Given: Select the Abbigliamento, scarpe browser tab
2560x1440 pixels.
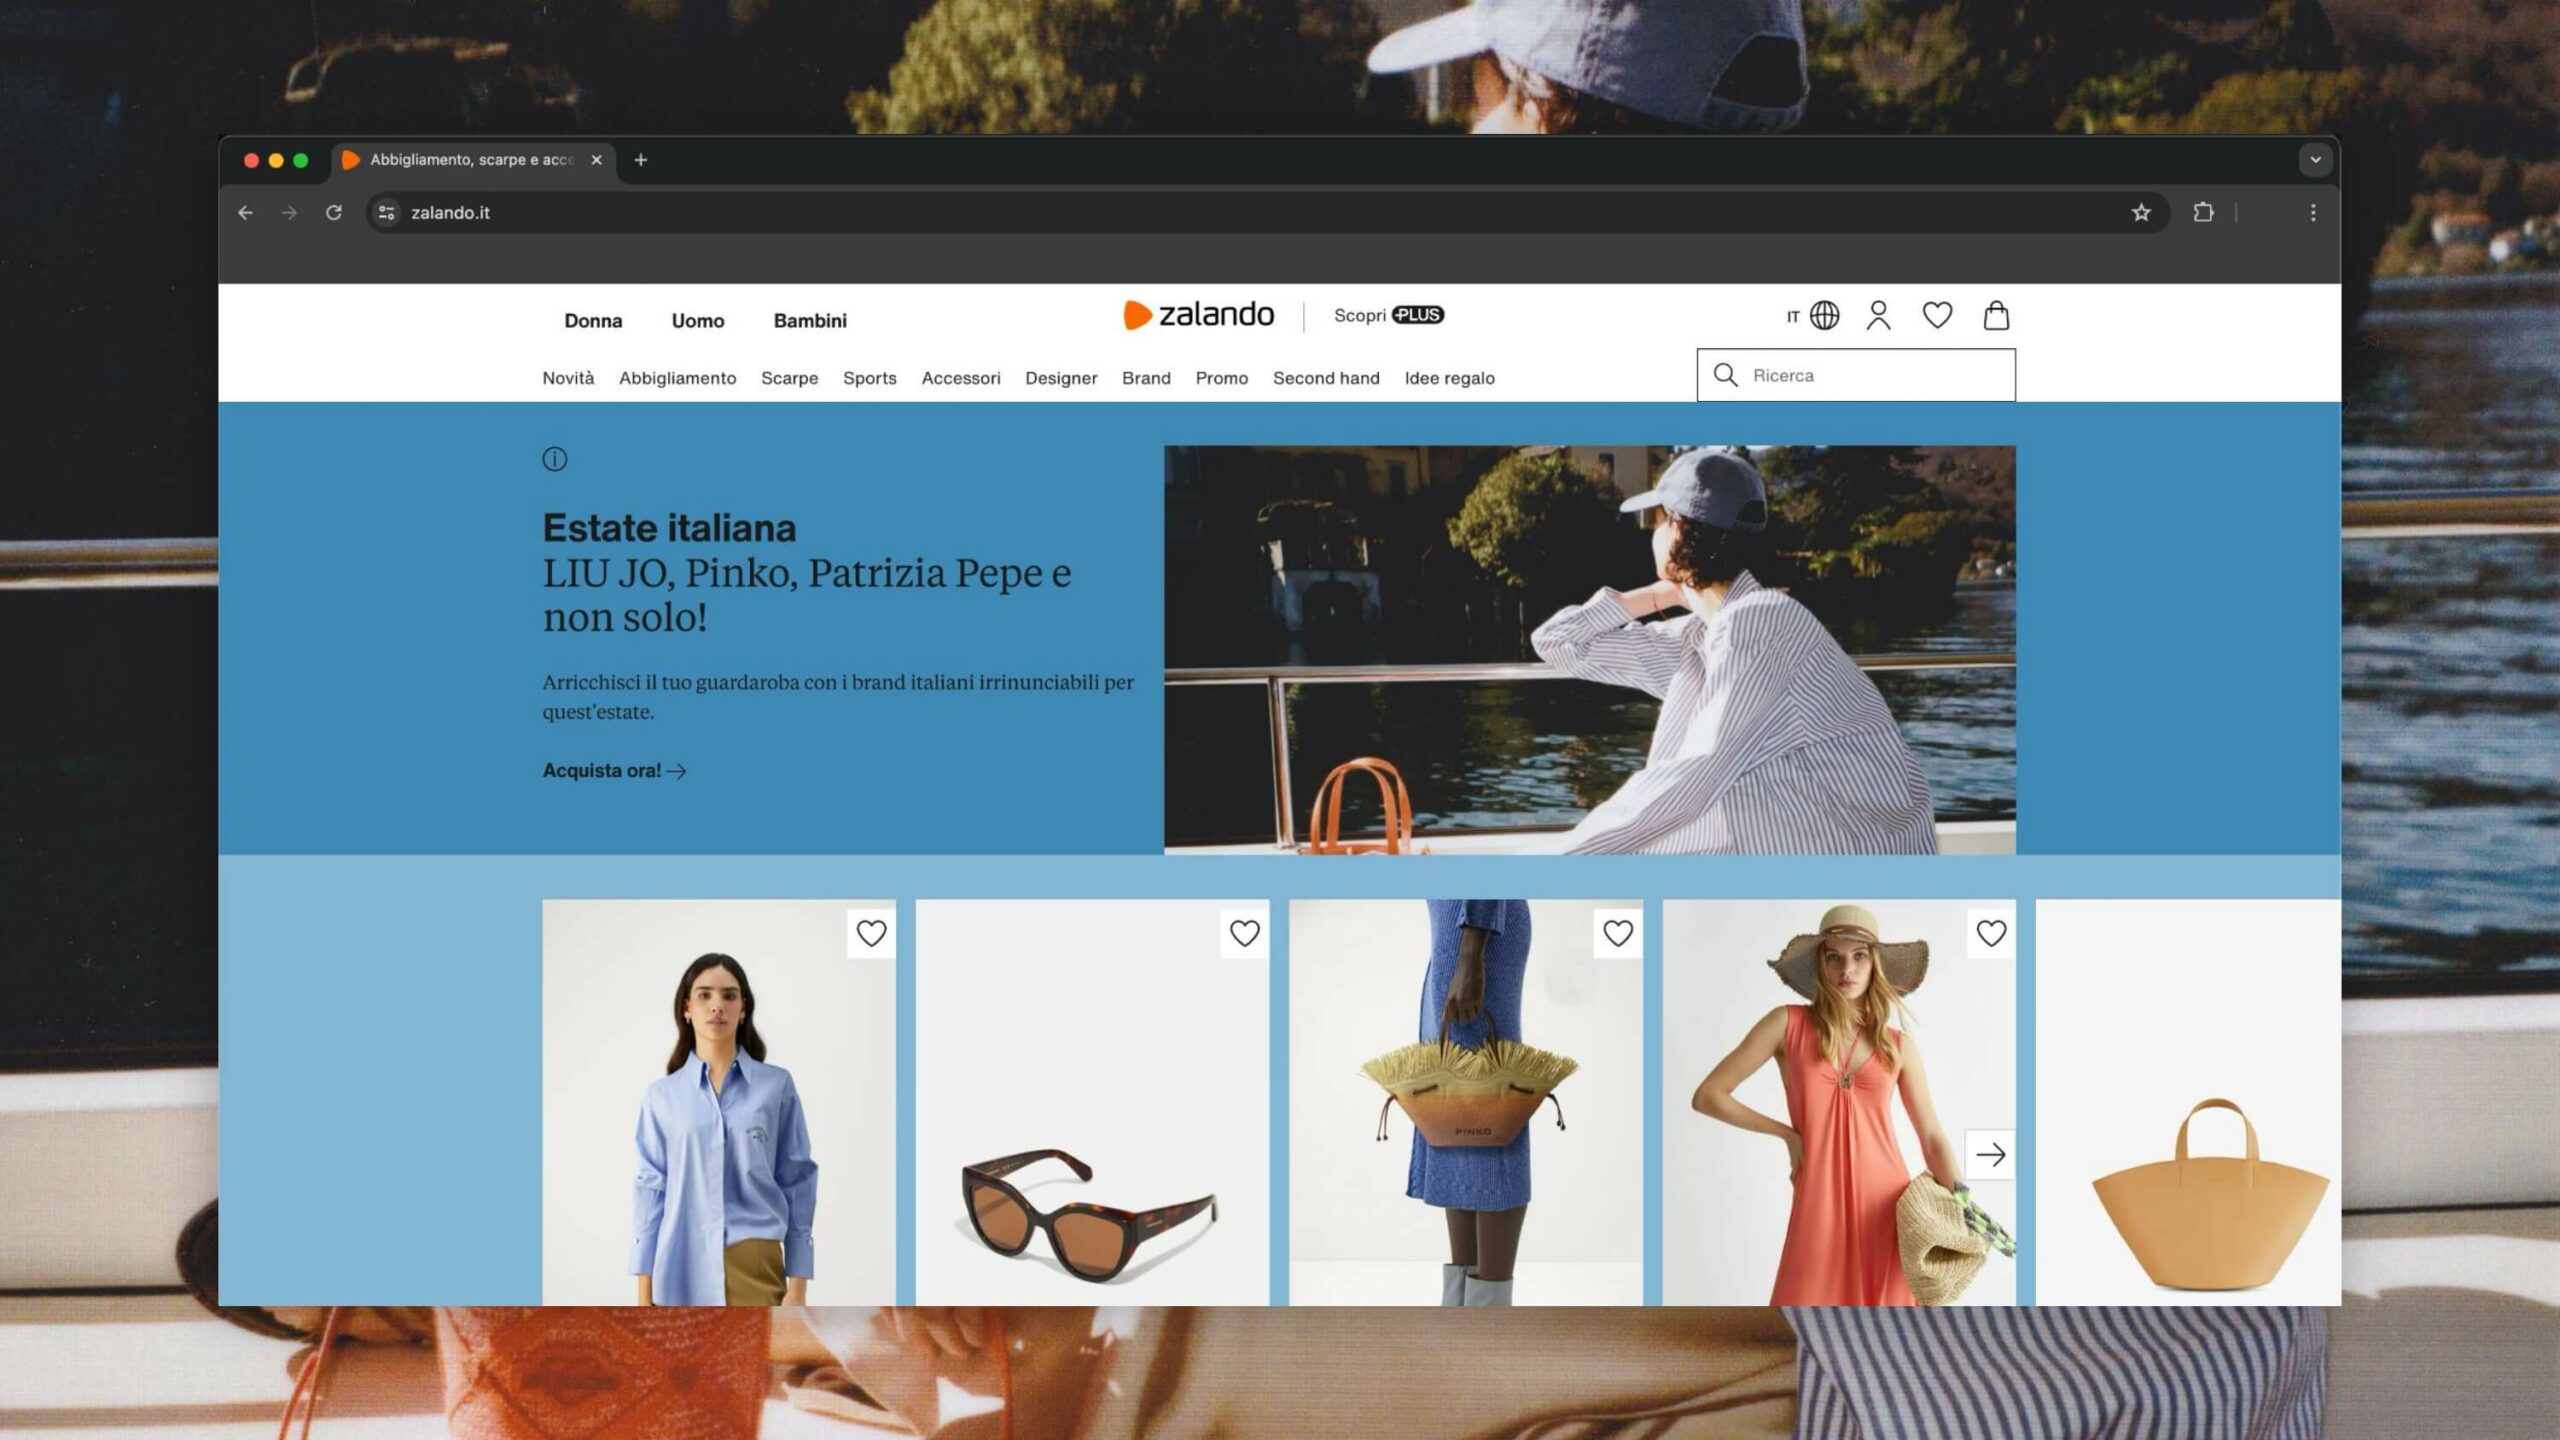Looking at the screenshot, I should pos(472,160).
